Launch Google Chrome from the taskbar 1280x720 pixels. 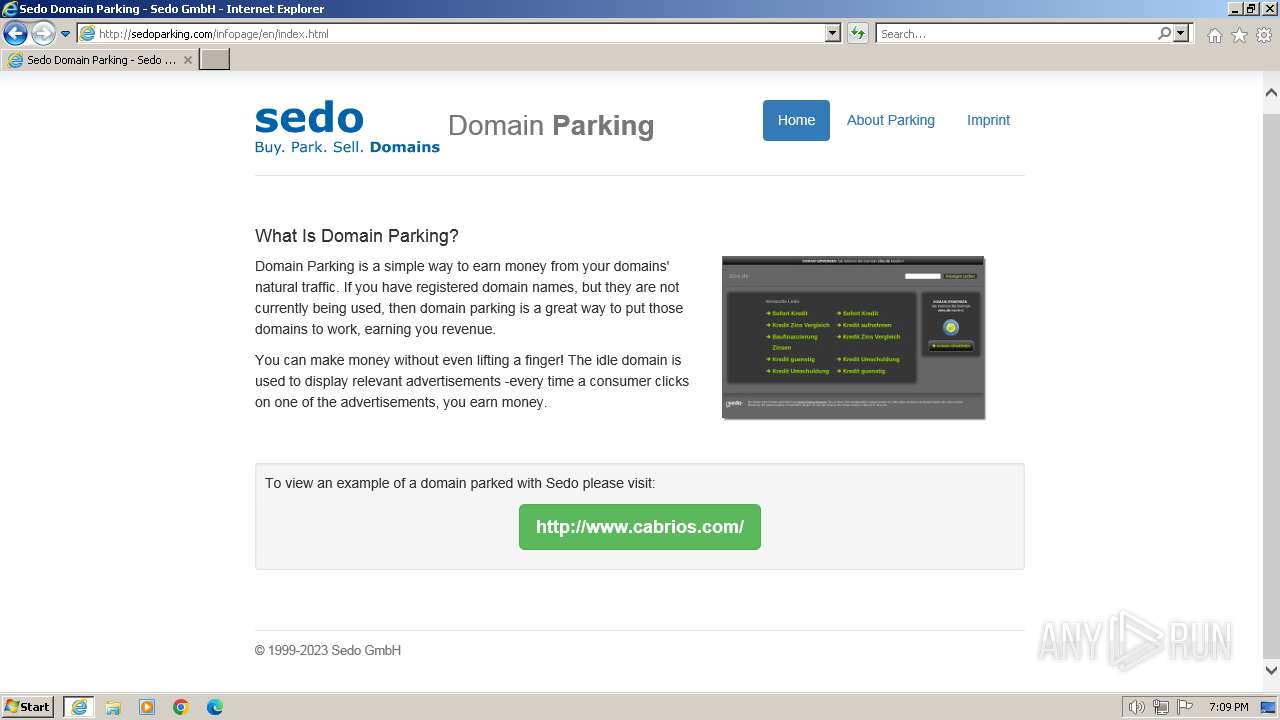pyautogui.click(x=181, y=707)
